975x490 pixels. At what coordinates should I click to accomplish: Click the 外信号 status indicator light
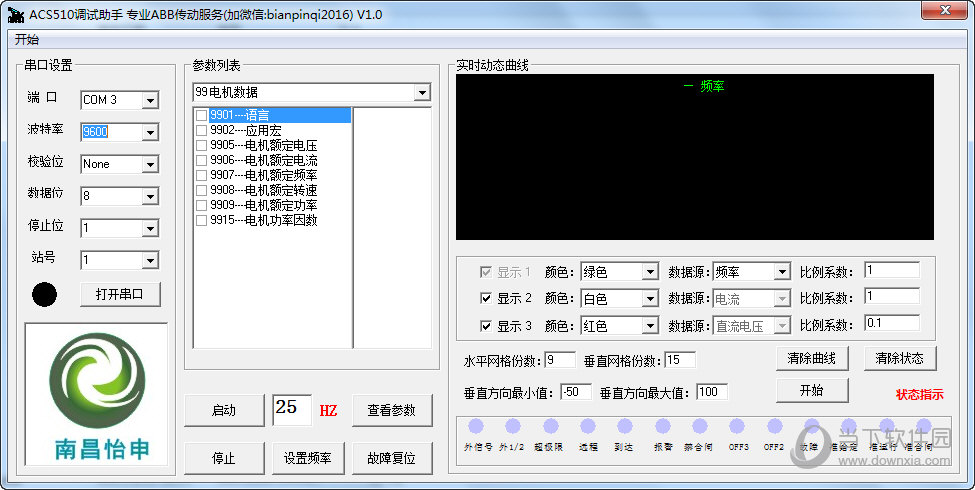(x=476, y=427)
